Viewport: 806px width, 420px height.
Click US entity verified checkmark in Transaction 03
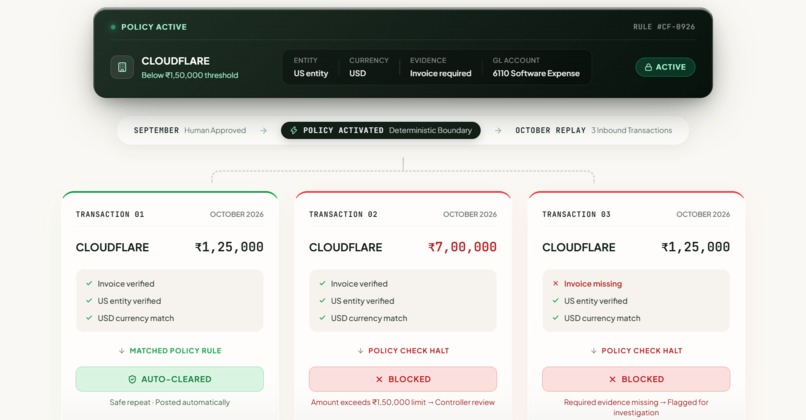[555, 301]
